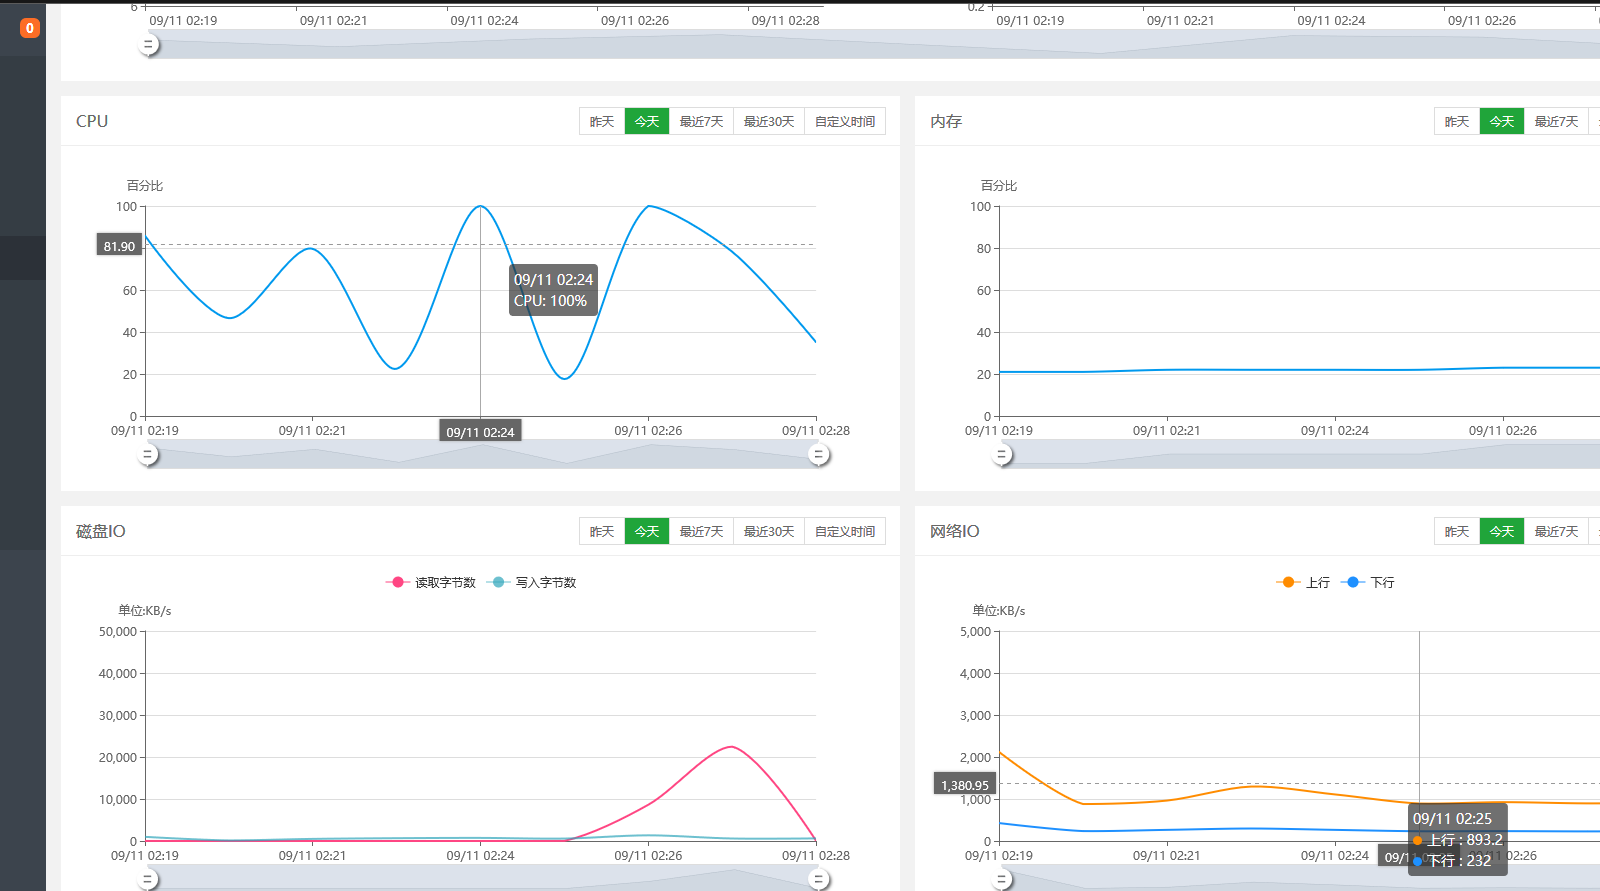Open 自定义时间 in CPU panel
Image resolution: width=1600 pixels, height=891 pixels.
(845, 121)
